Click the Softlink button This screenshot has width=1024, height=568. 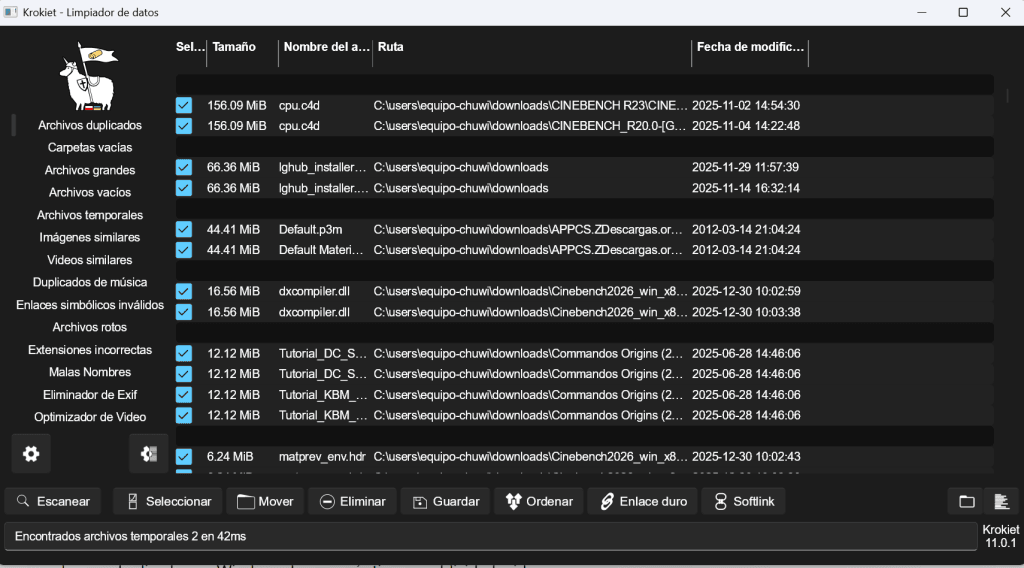(743, 501)
